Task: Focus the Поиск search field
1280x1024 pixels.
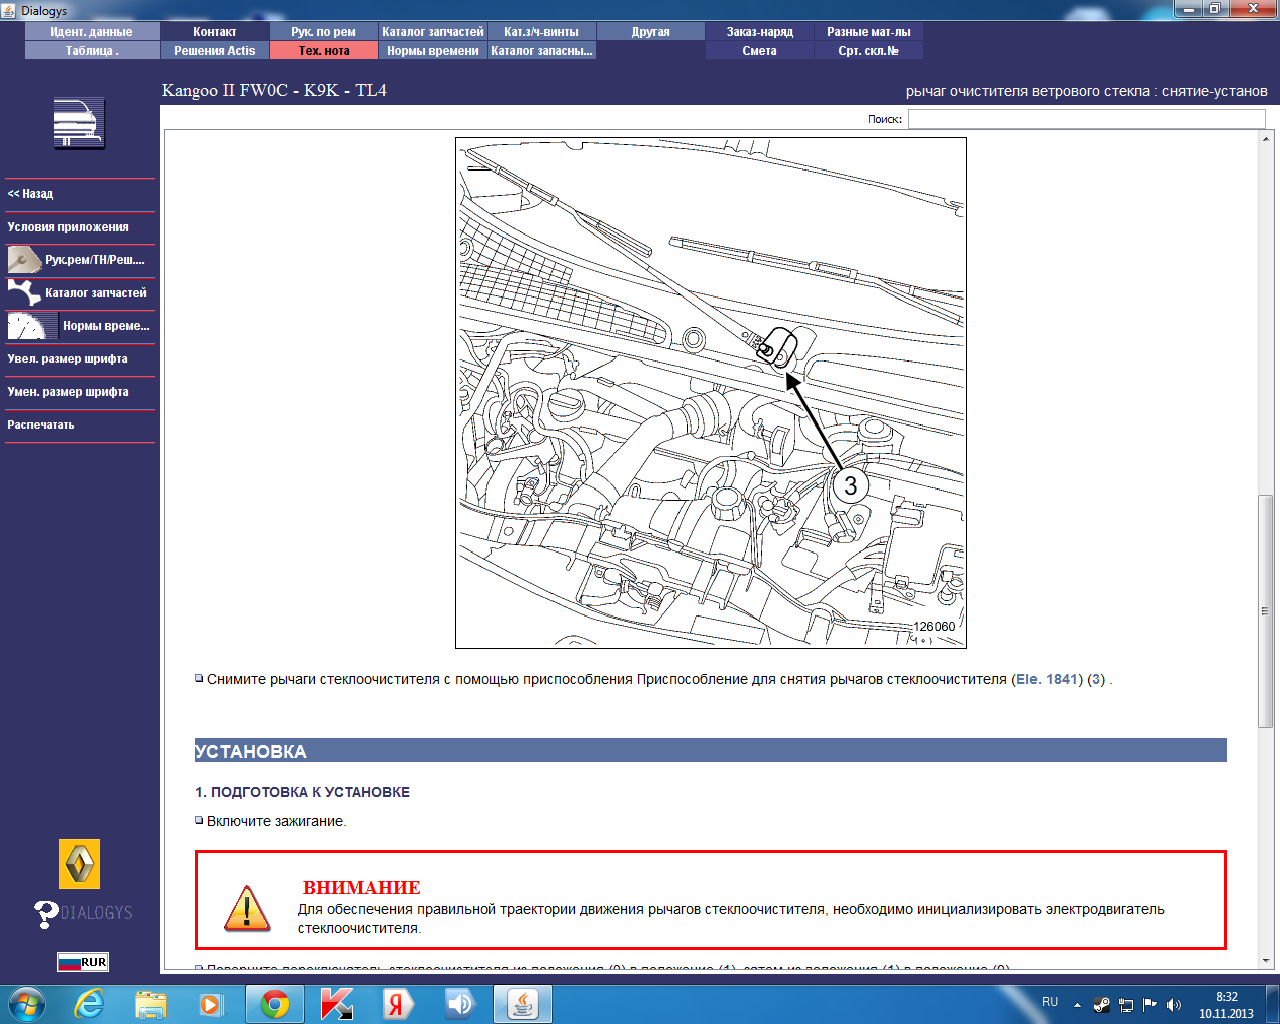Action: pos(1086,119)
